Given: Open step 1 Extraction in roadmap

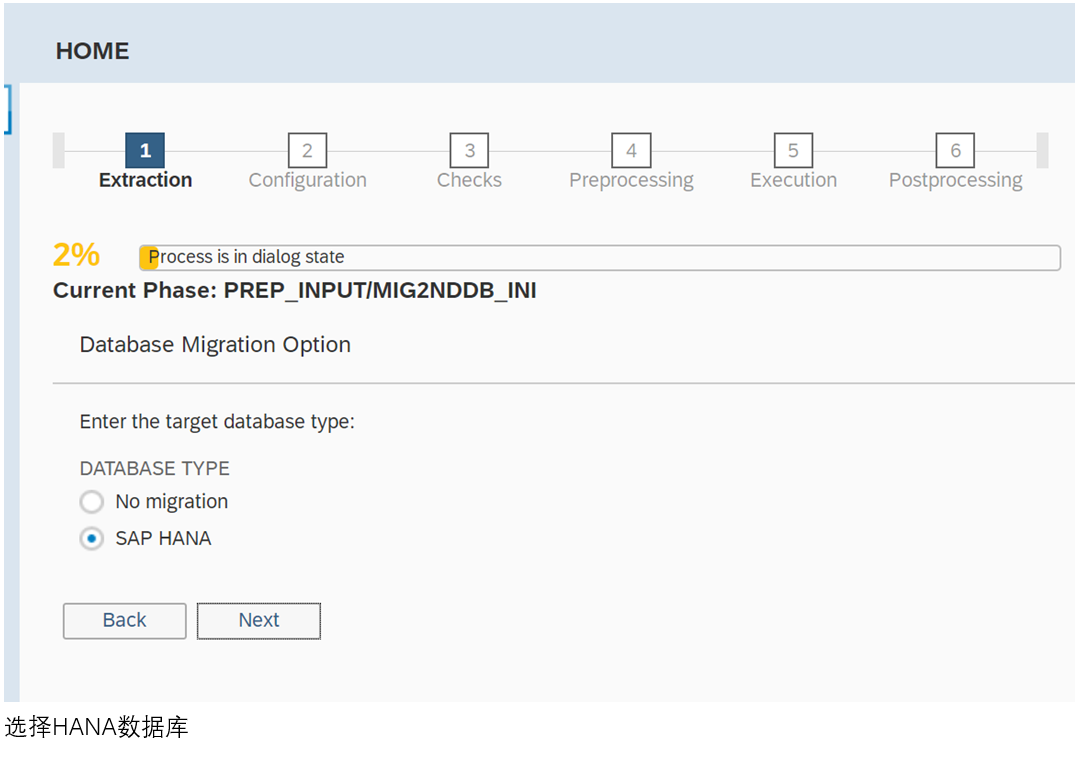Looking at the screenshot, I should tap(145, 151).
